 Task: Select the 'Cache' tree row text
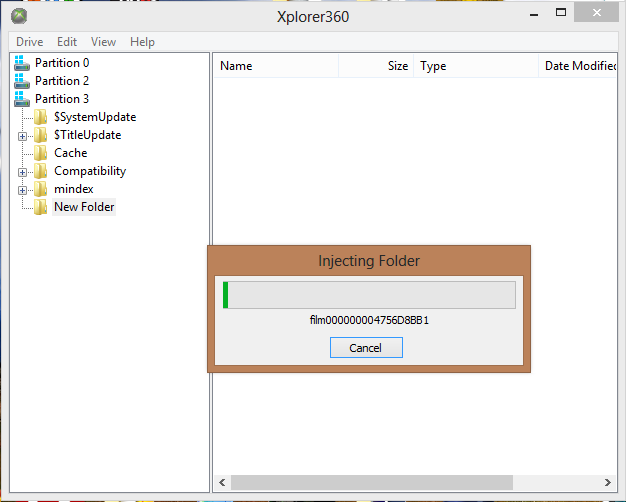pos(71,153)
